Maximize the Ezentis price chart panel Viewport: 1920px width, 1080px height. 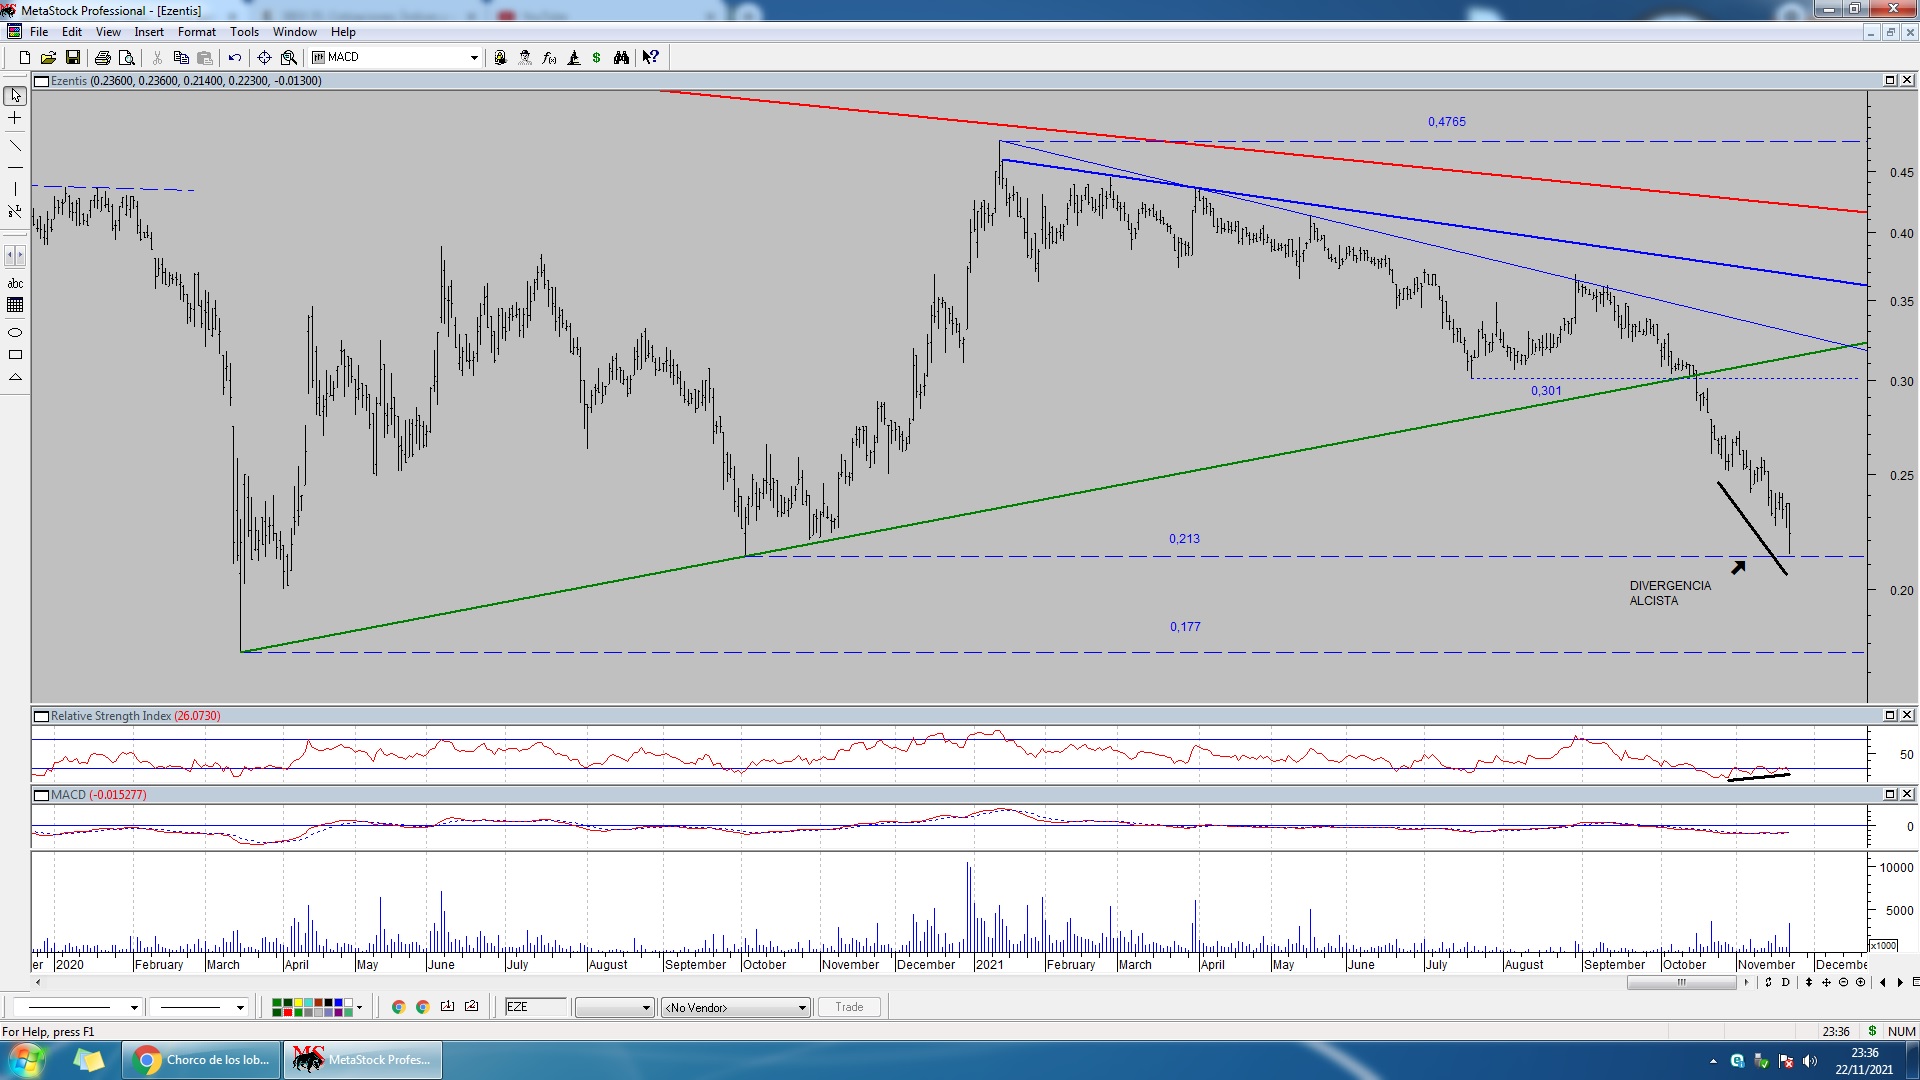tap(1890, 80)
